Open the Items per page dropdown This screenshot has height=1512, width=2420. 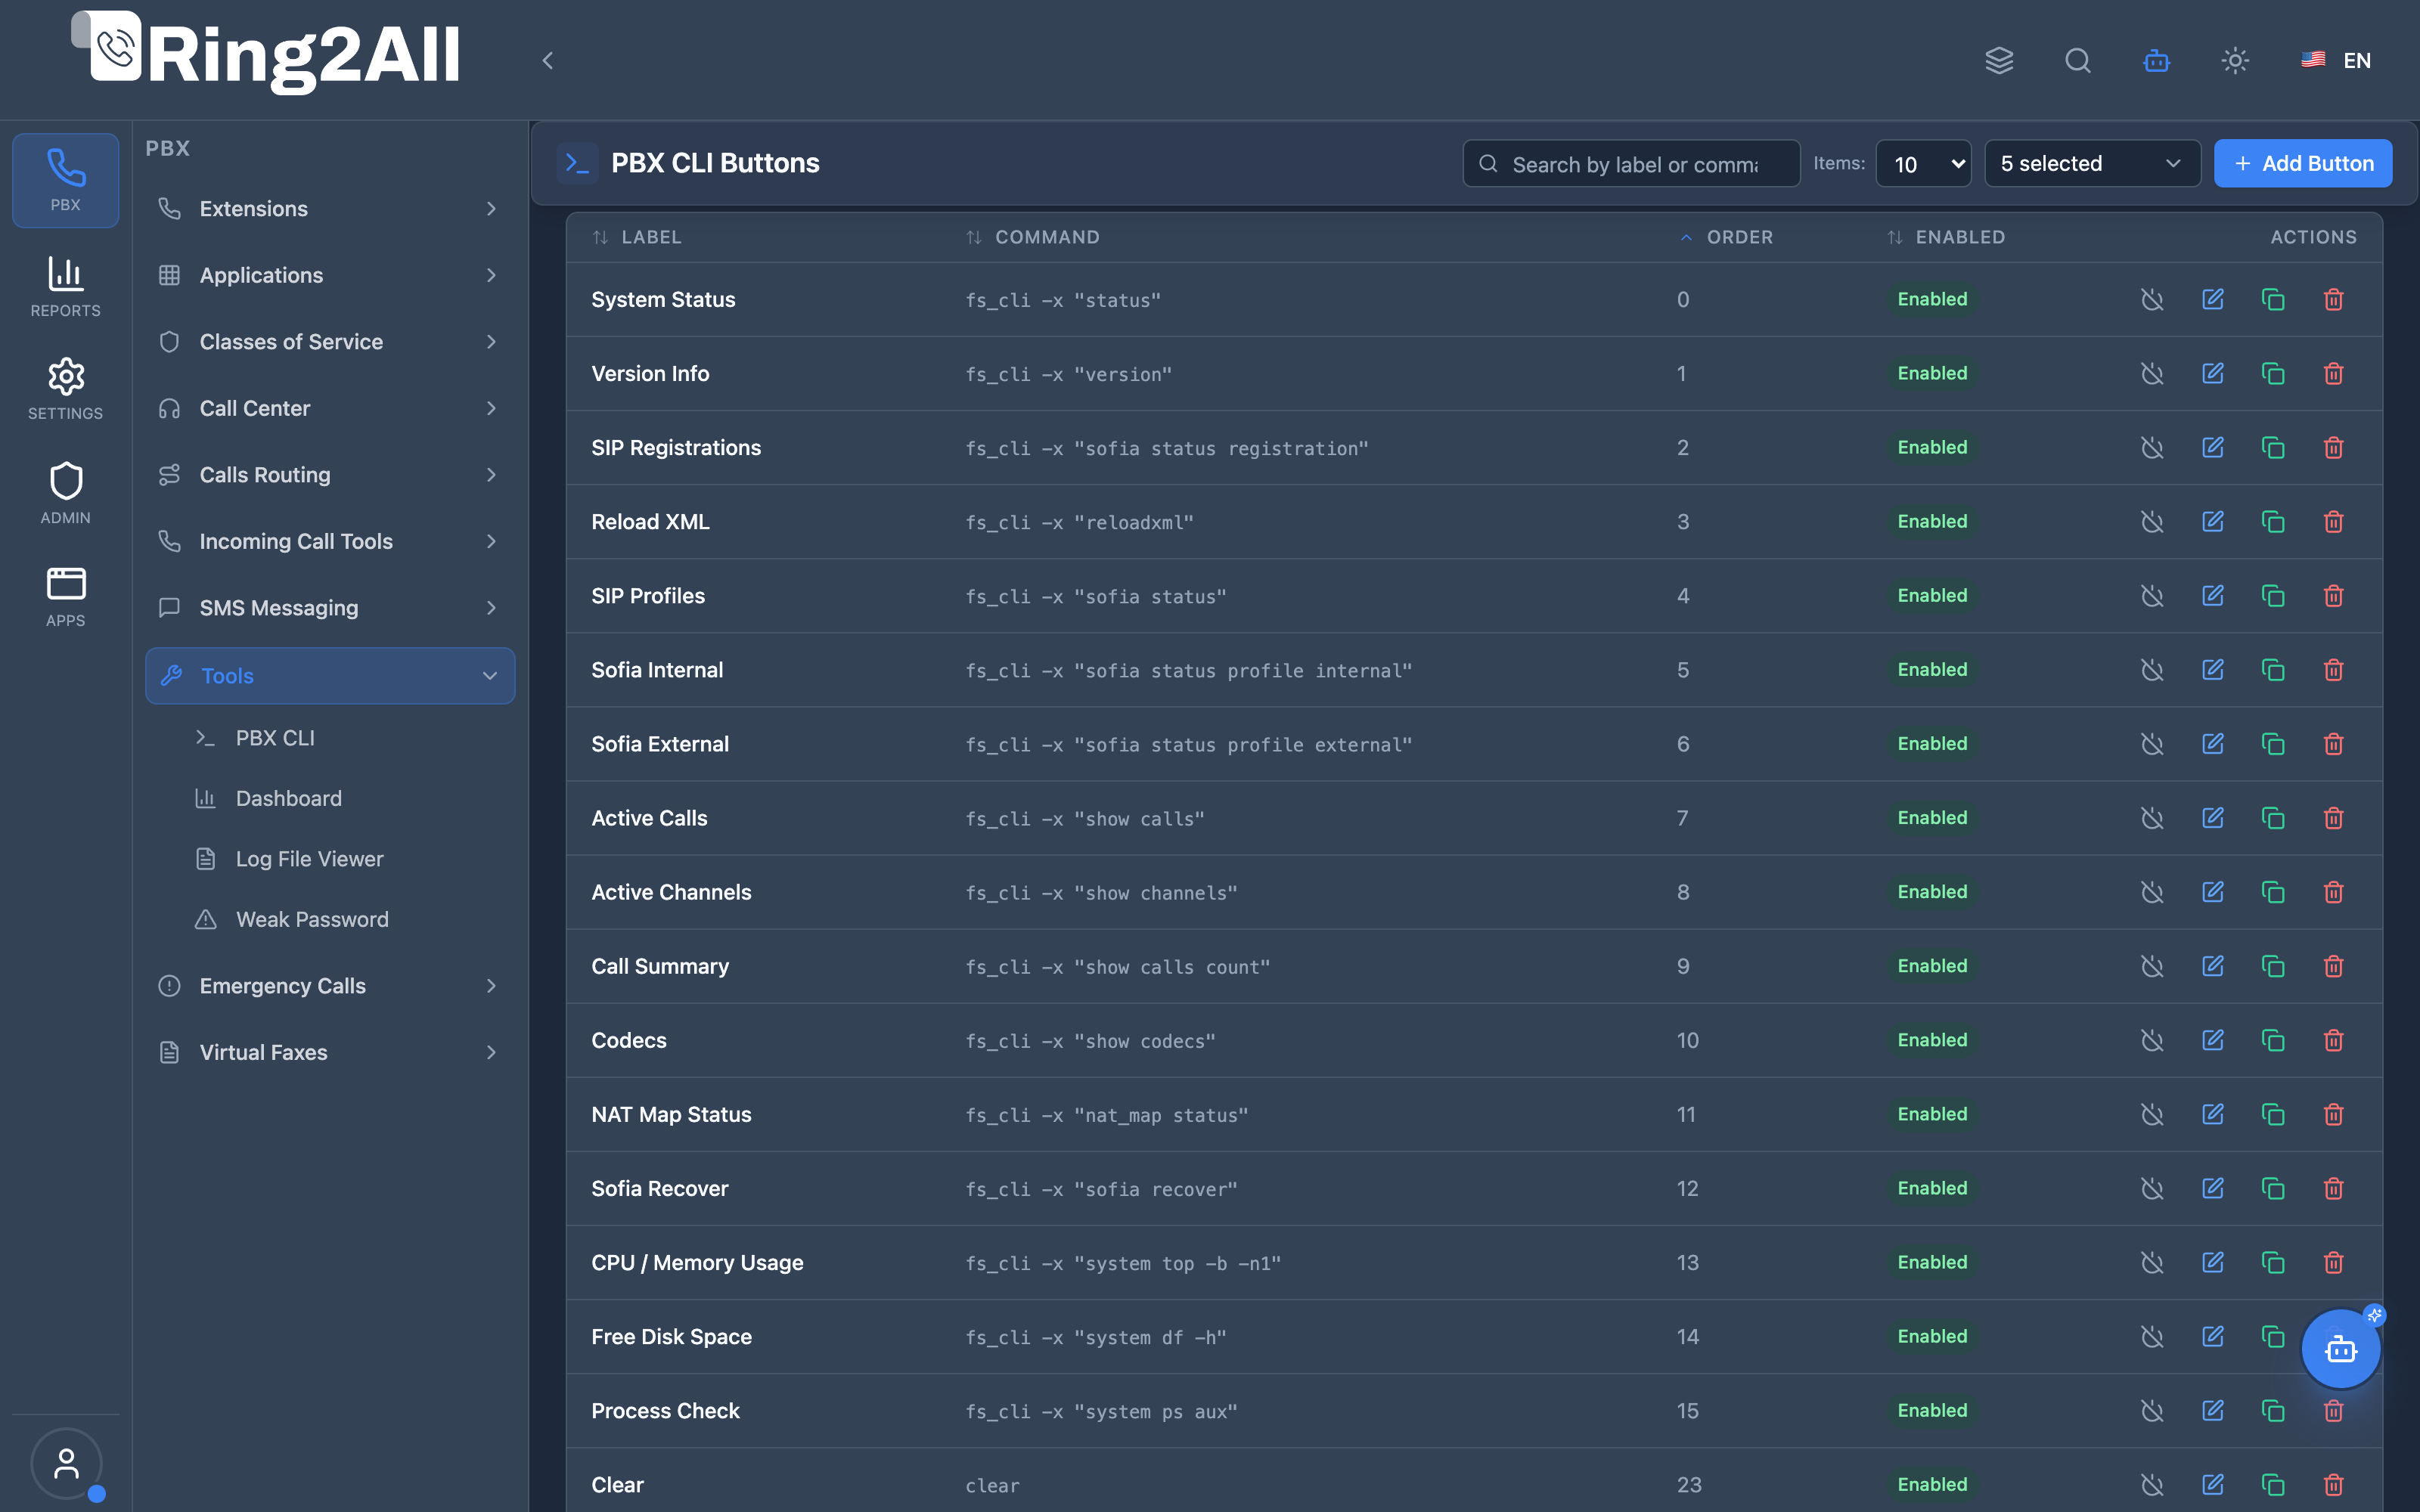point(1923,163)
